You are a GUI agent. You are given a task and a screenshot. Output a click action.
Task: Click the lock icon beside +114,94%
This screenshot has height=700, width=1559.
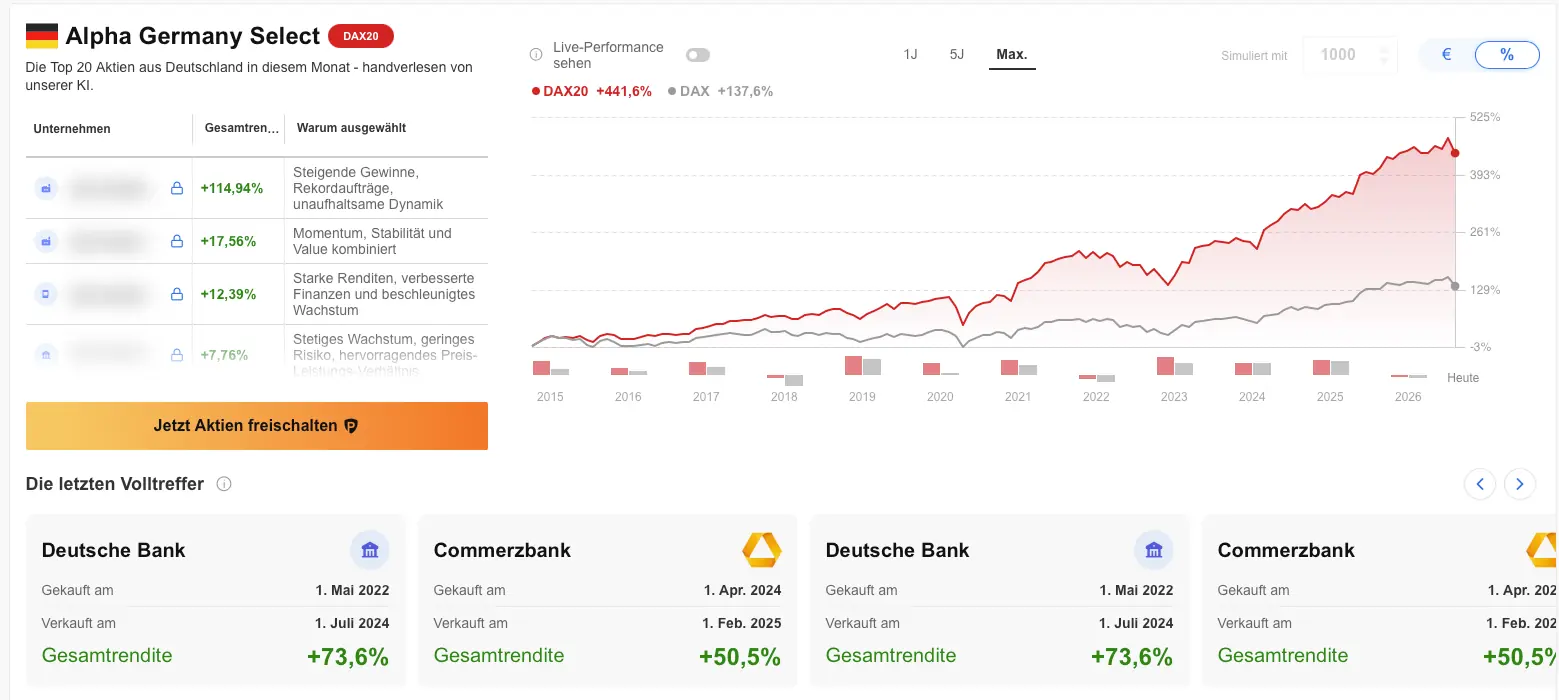point(177,188)
